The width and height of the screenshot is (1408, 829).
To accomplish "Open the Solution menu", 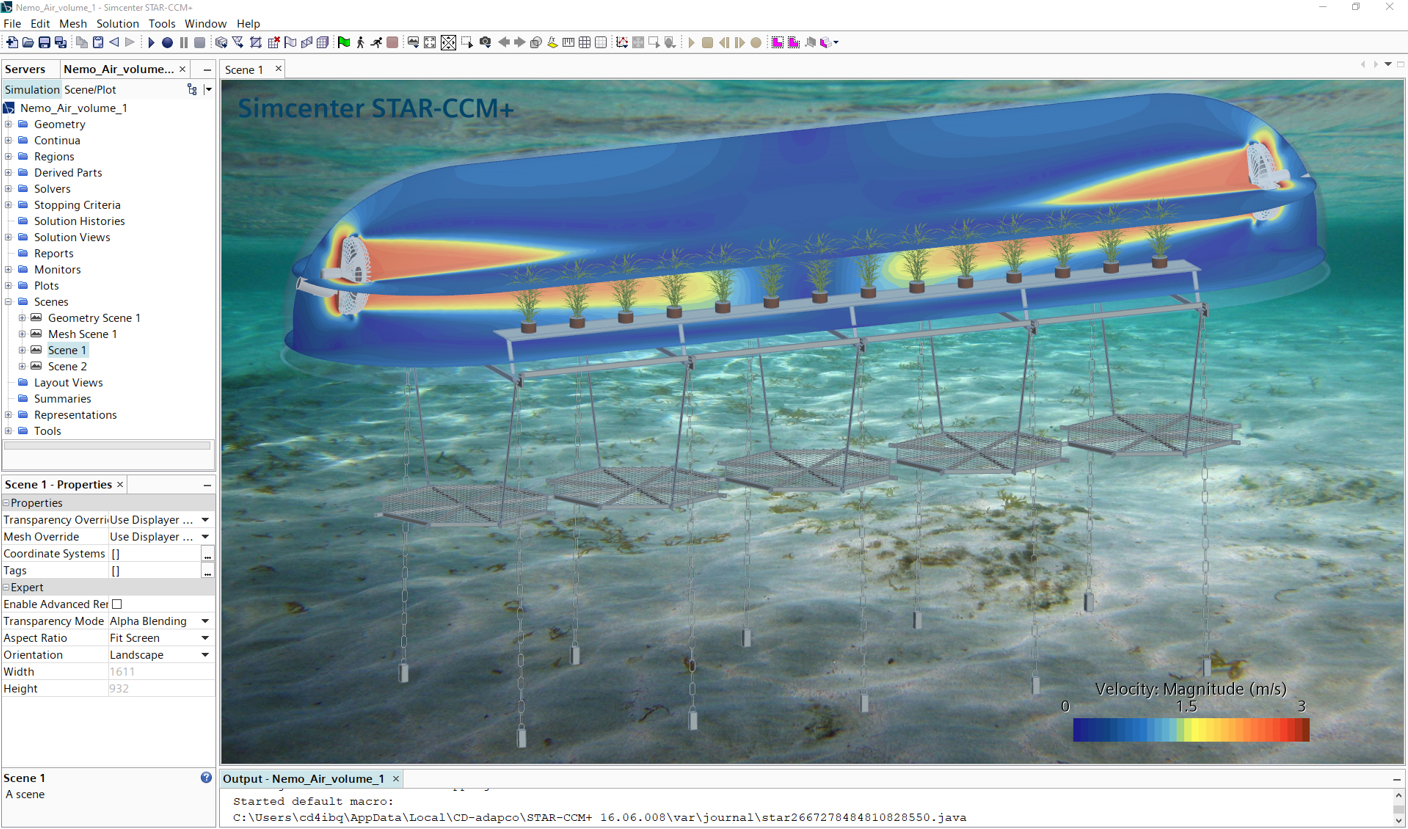I will point(117,23).
